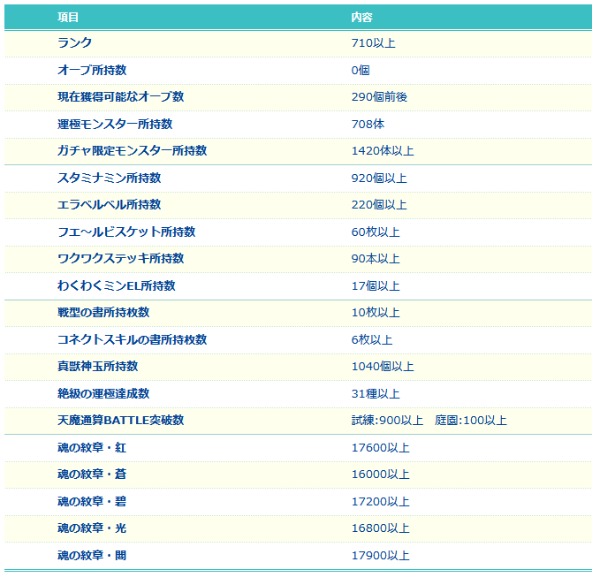Select the value 710以上

(x=373, y=43)
